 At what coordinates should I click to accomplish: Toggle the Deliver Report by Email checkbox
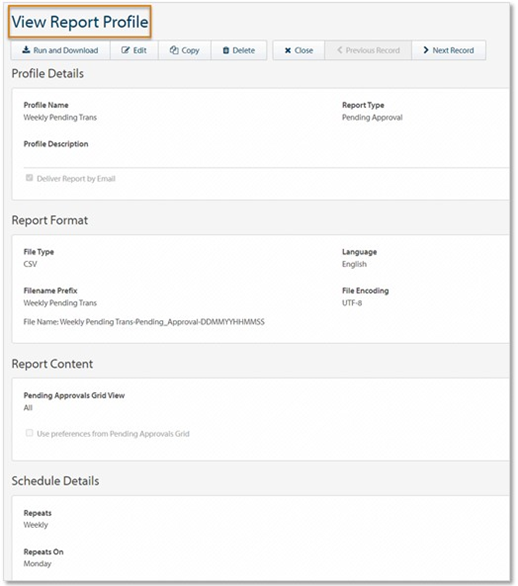[x=29, y=178]
